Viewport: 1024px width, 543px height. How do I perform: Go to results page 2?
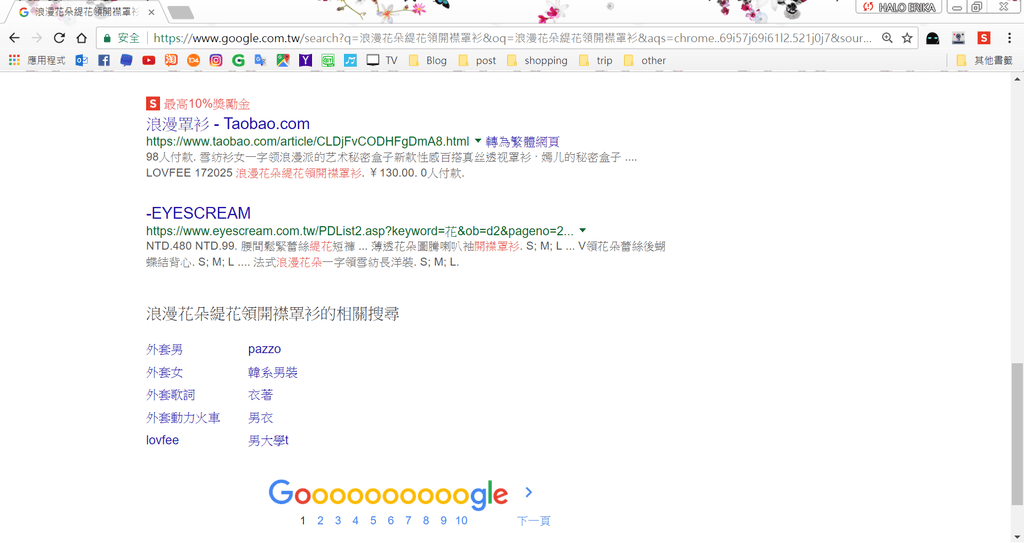click(x=320, y=521)
